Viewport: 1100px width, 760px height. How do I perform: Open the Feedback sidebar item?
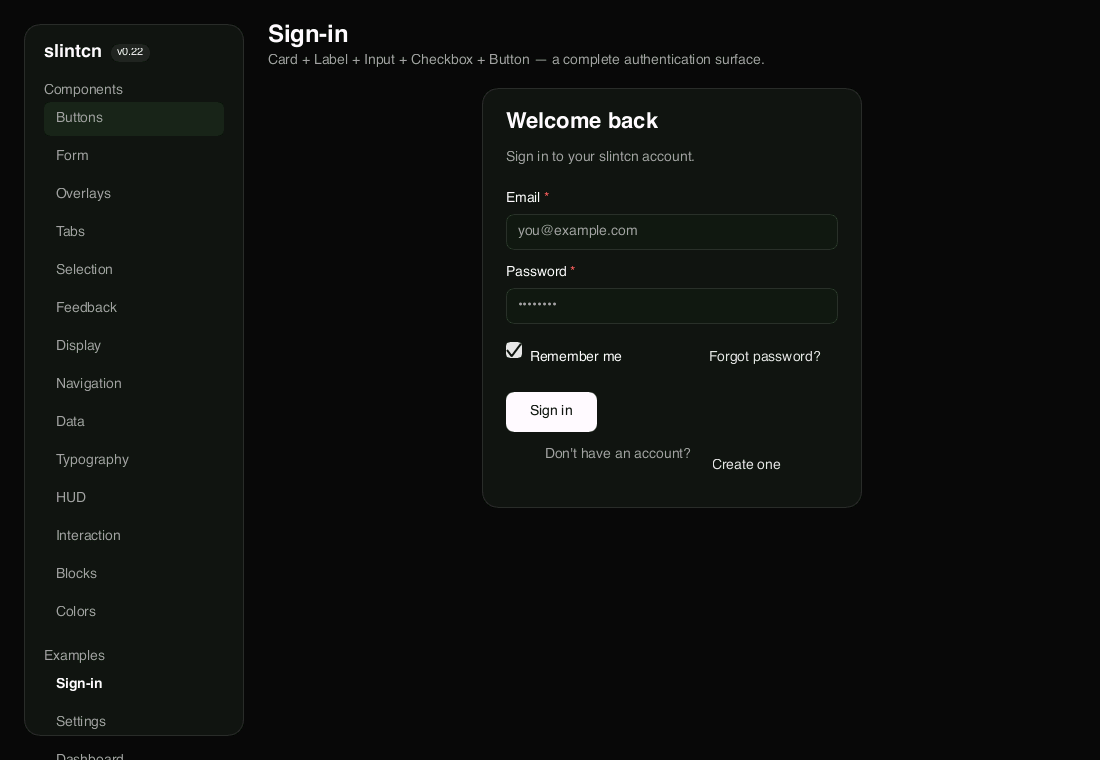tap(134, 307)
